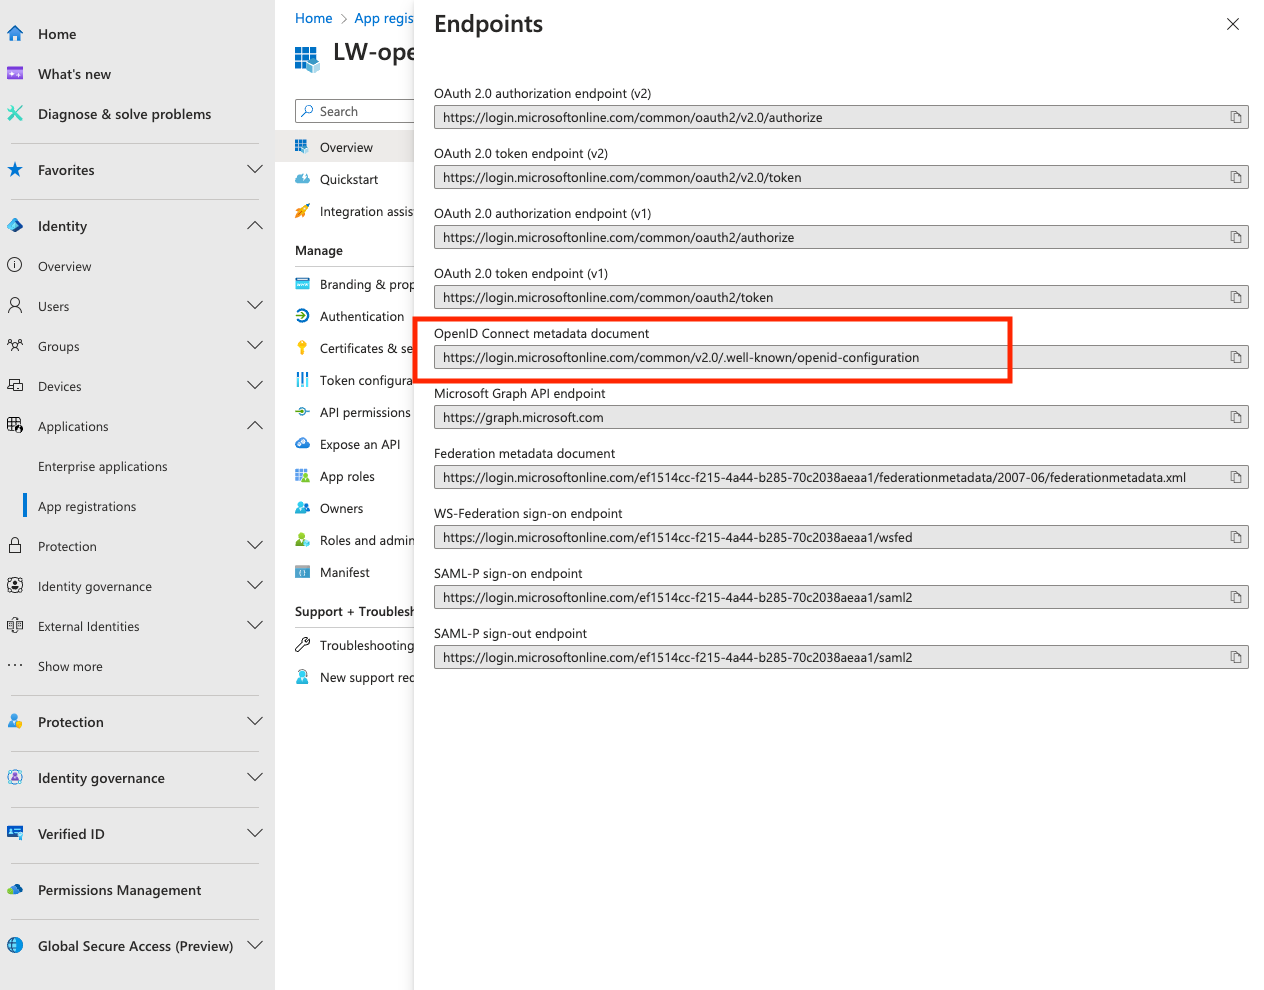Click the Favorites star icon
This screenshot has height=990, width=1264.
click(15, 170)
